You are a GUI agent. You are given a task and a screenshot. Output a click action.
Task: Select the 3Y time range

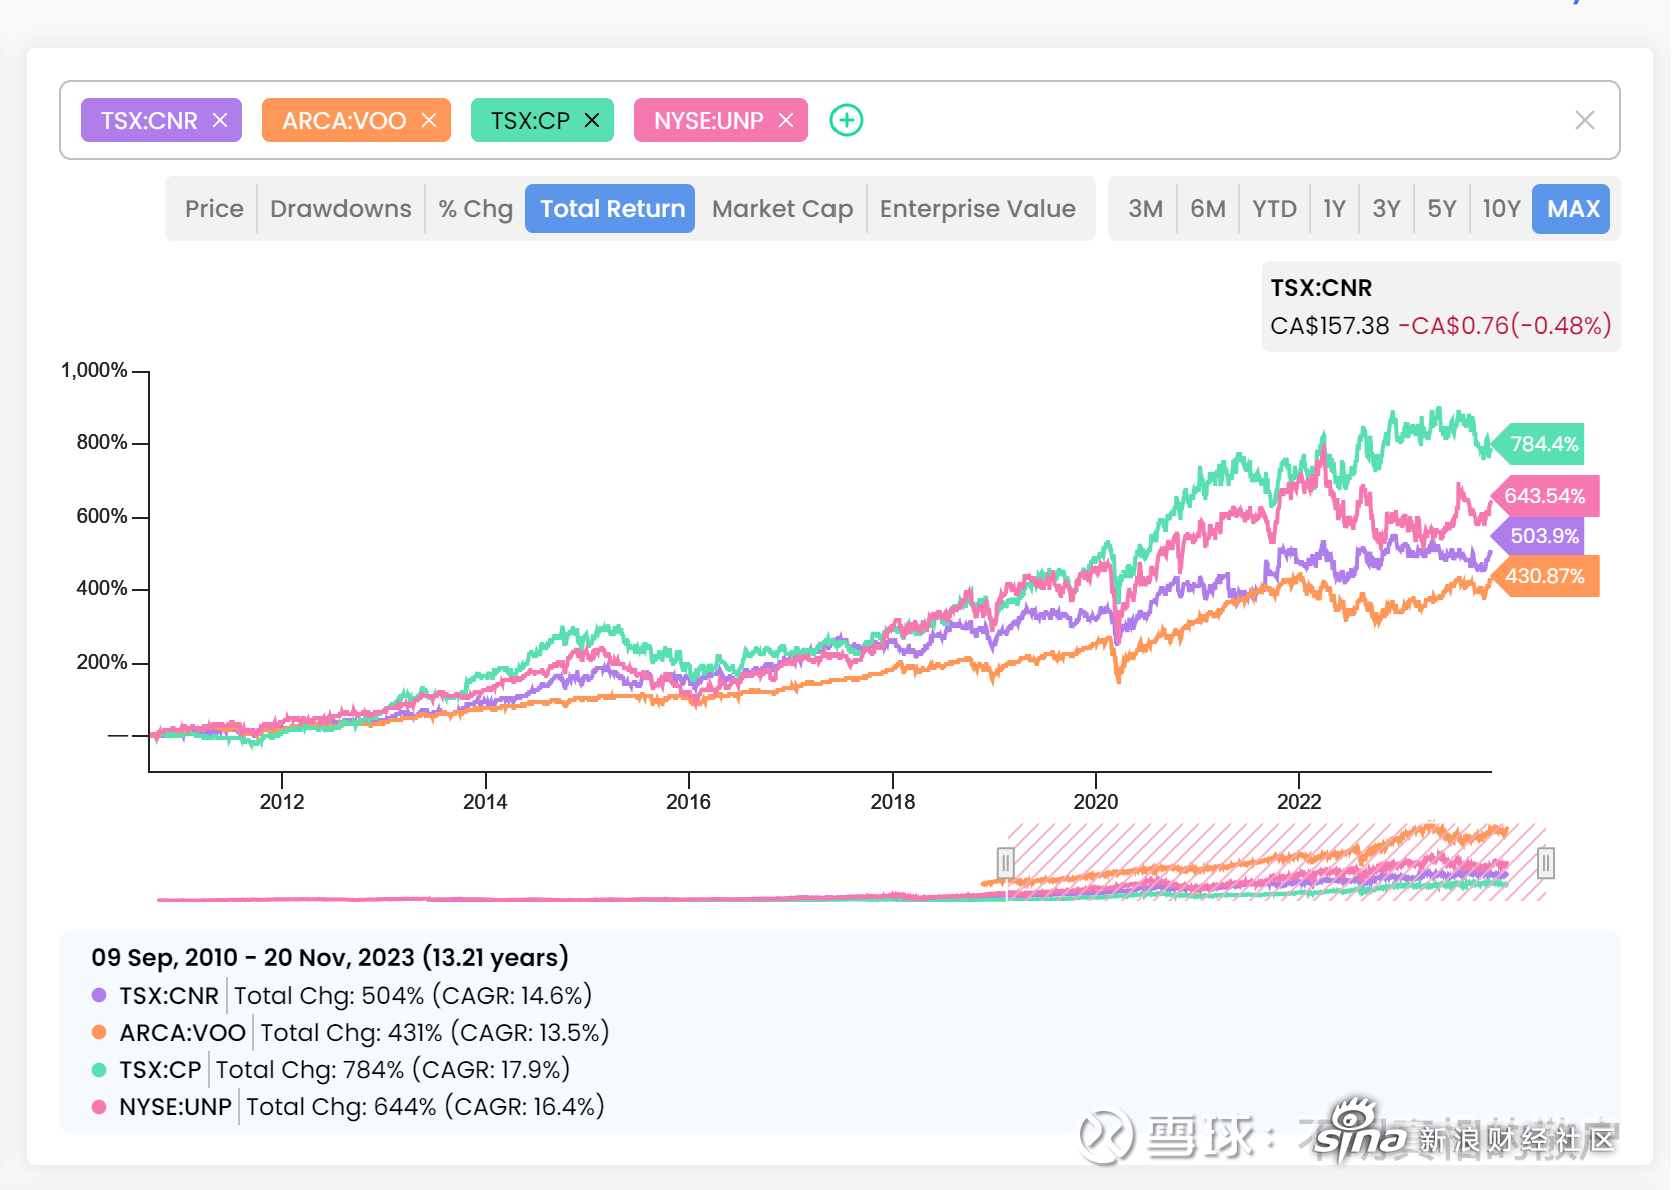tap(1386, 209)
